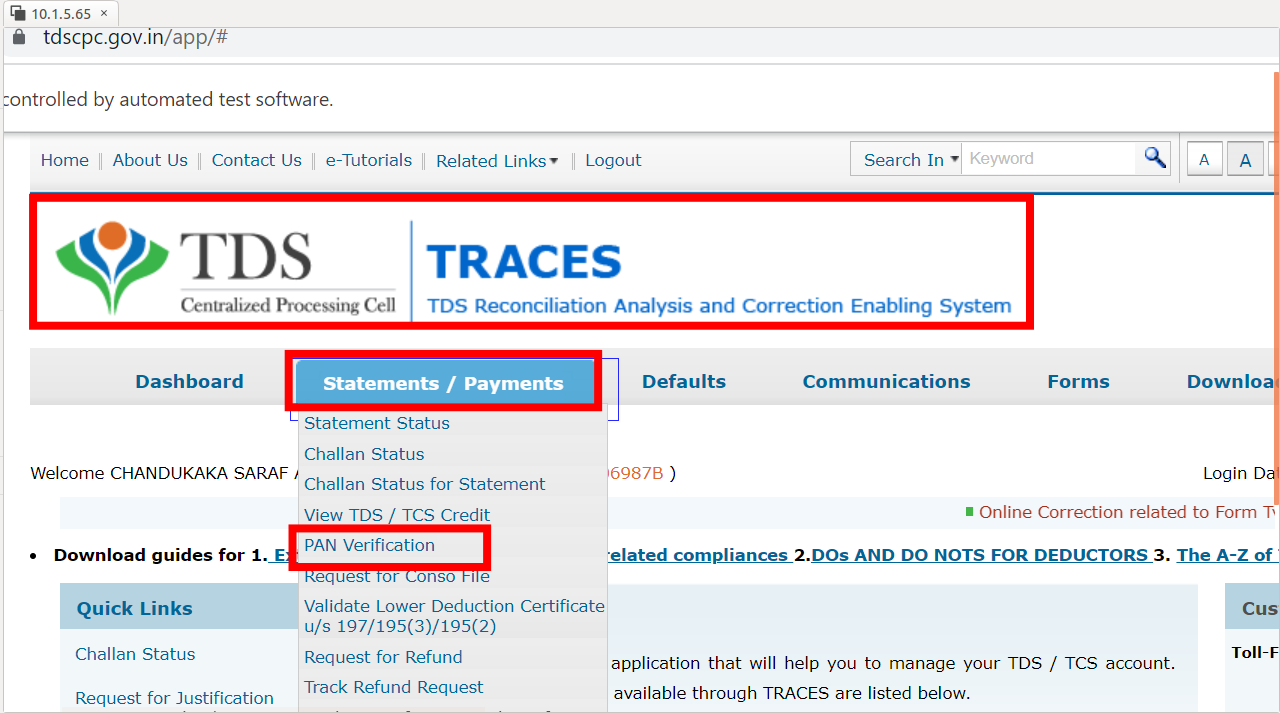Open e-Tutorials link
Screen dimensions: 1280x713
click(369, 160)
